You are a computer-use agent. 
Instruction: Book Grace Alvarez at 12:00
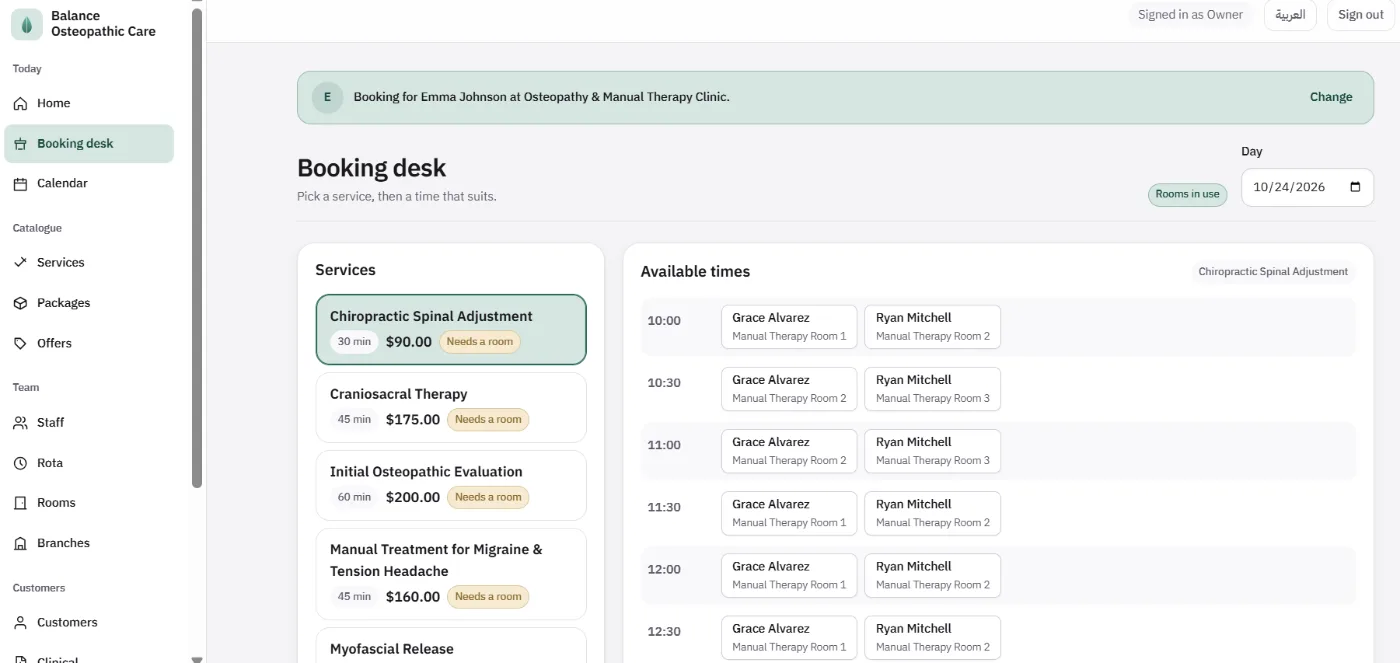[789, 575]
